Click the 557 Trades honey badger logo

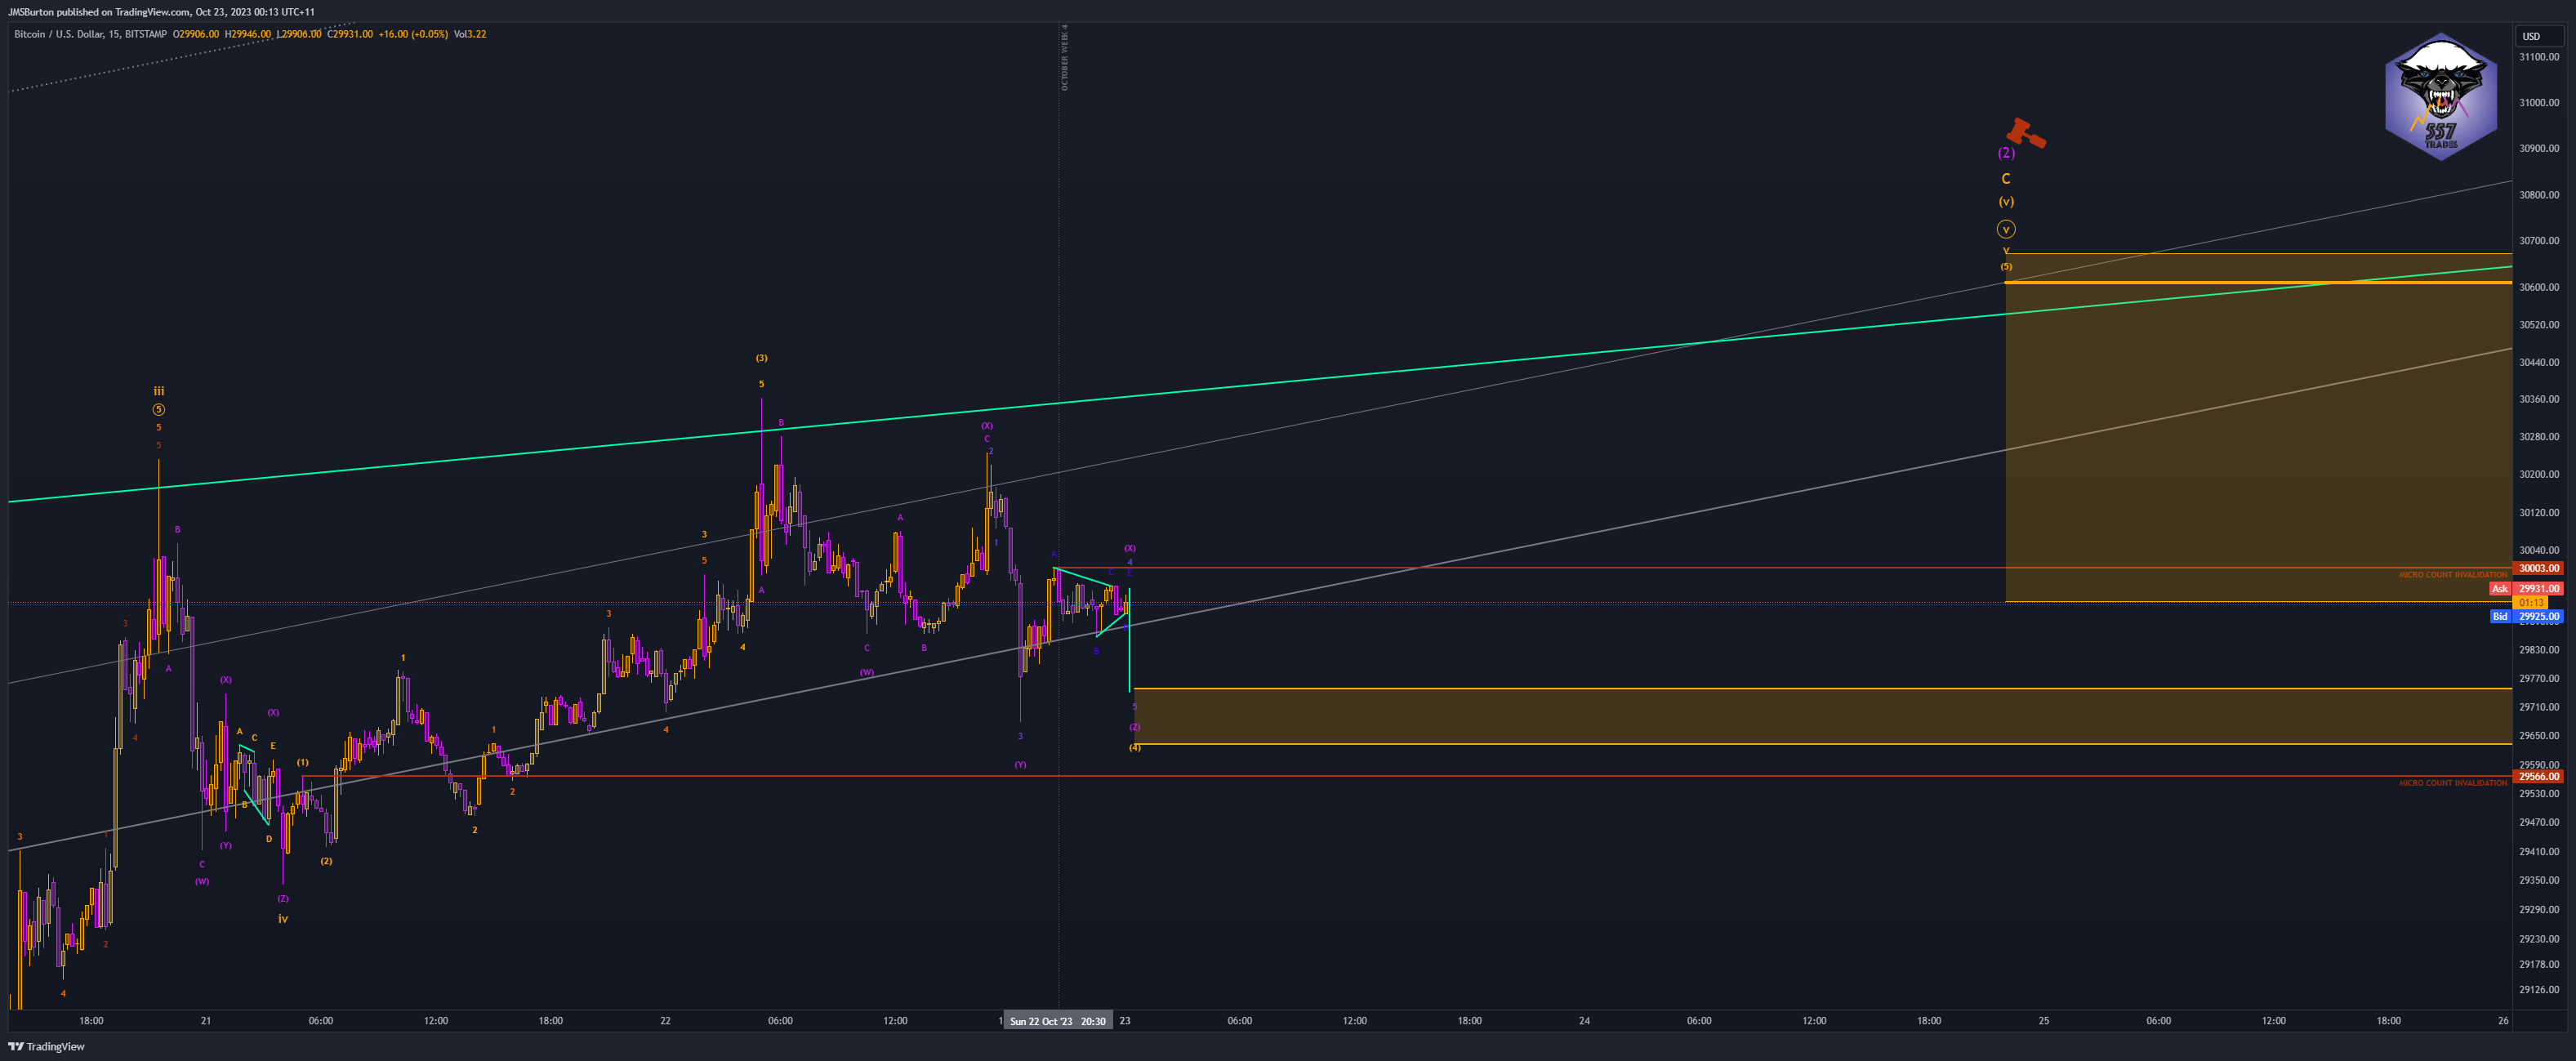(x=2440, y=97)
